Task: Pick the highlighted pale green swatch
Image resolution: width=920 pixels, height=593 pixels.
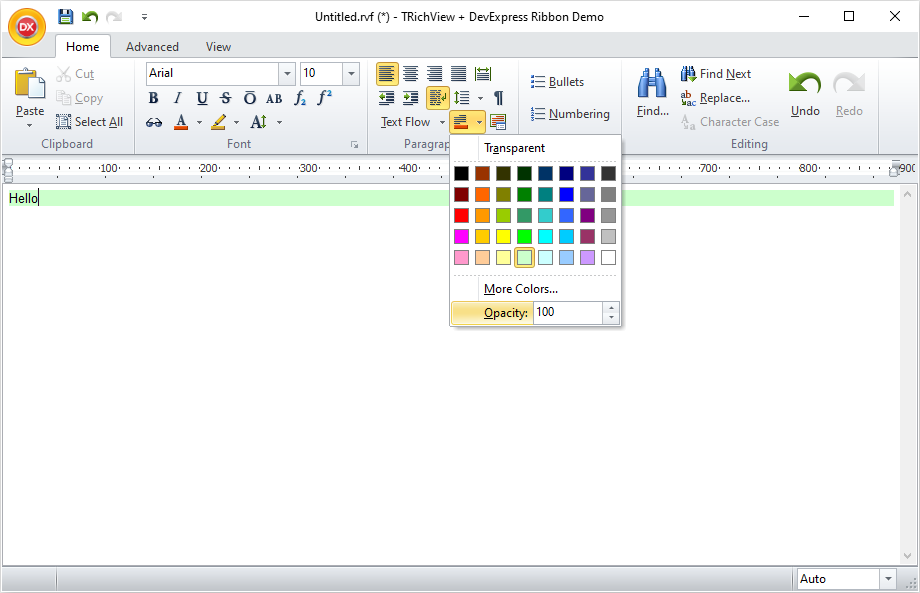Action: pyautogui.click(x=525, y=257)
